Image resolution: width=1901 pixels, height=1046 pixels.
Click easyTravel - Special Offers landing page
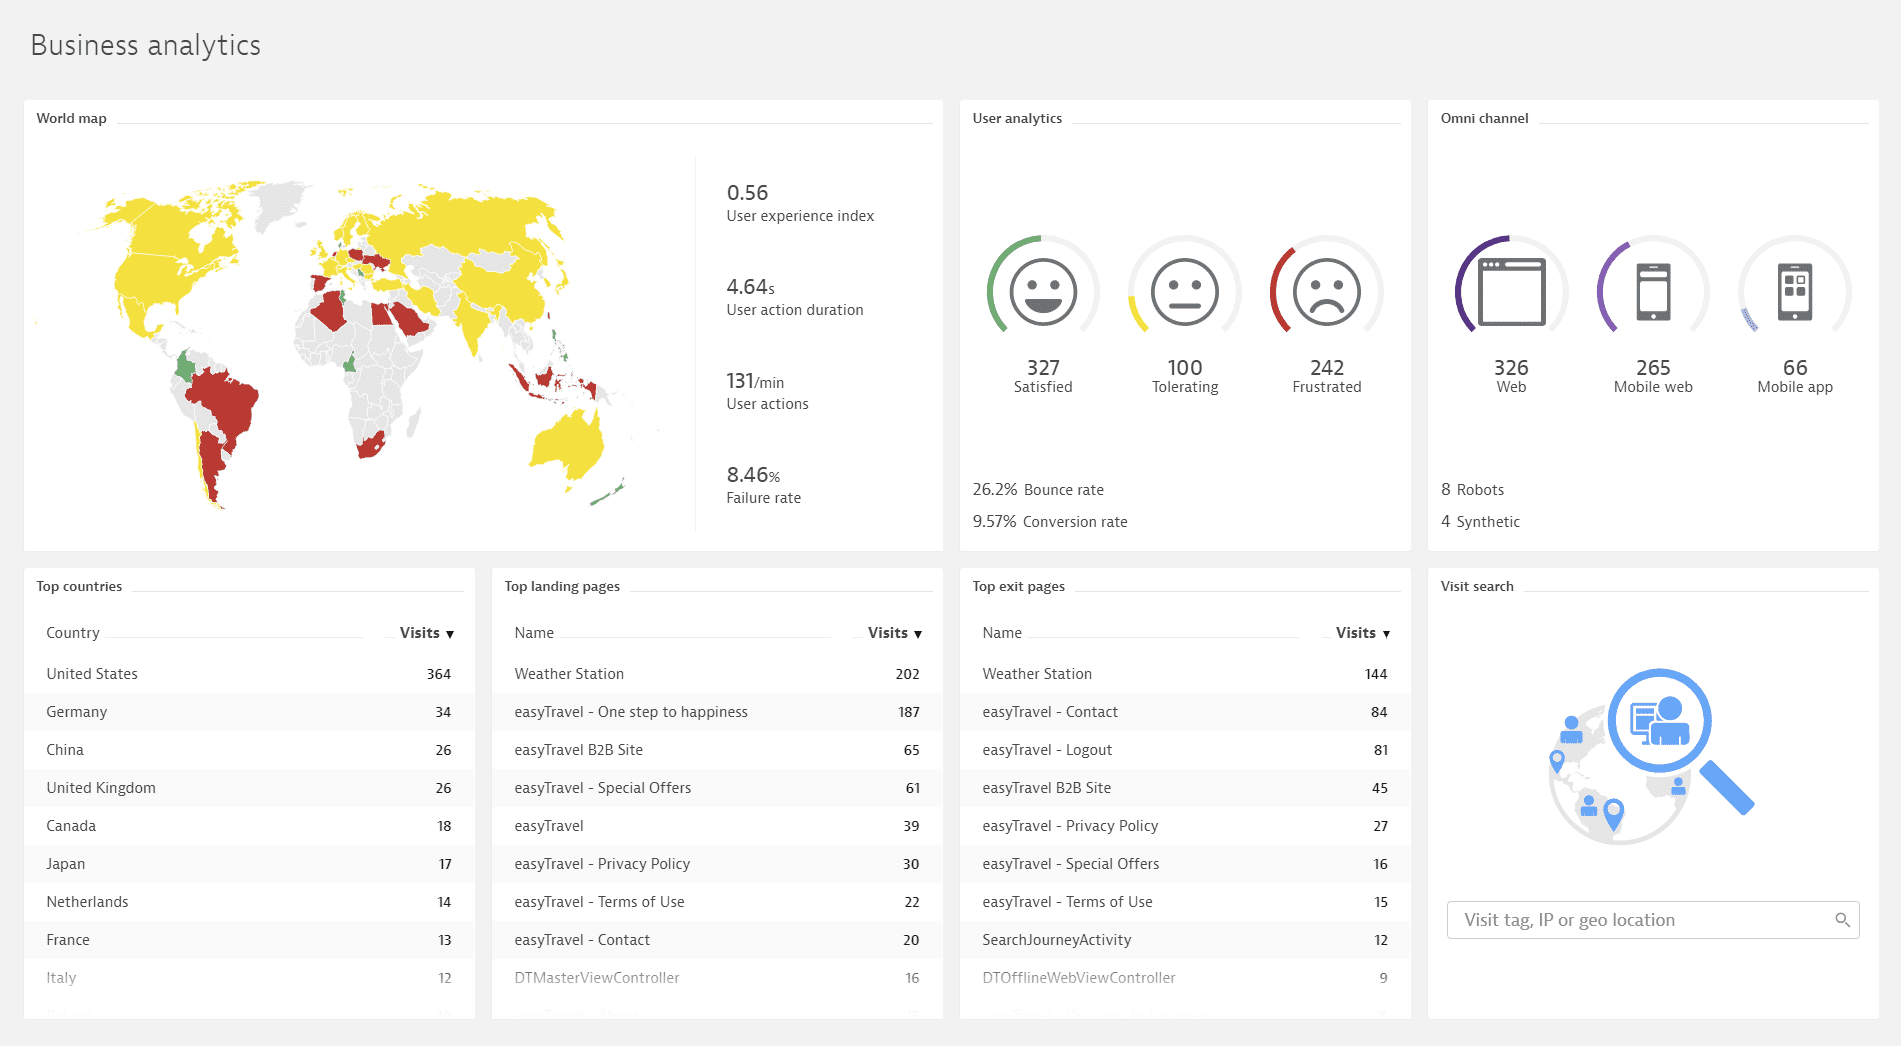(x=717, y=788)
